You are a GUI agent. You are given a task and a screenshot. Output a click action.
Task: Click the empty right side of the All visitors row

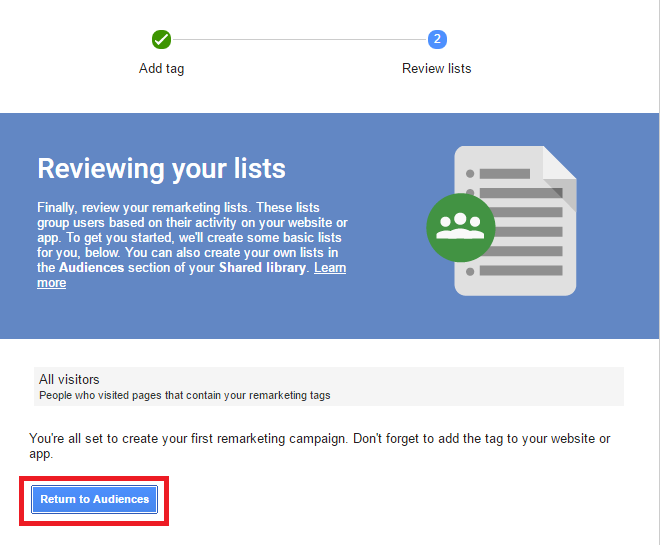500,385
